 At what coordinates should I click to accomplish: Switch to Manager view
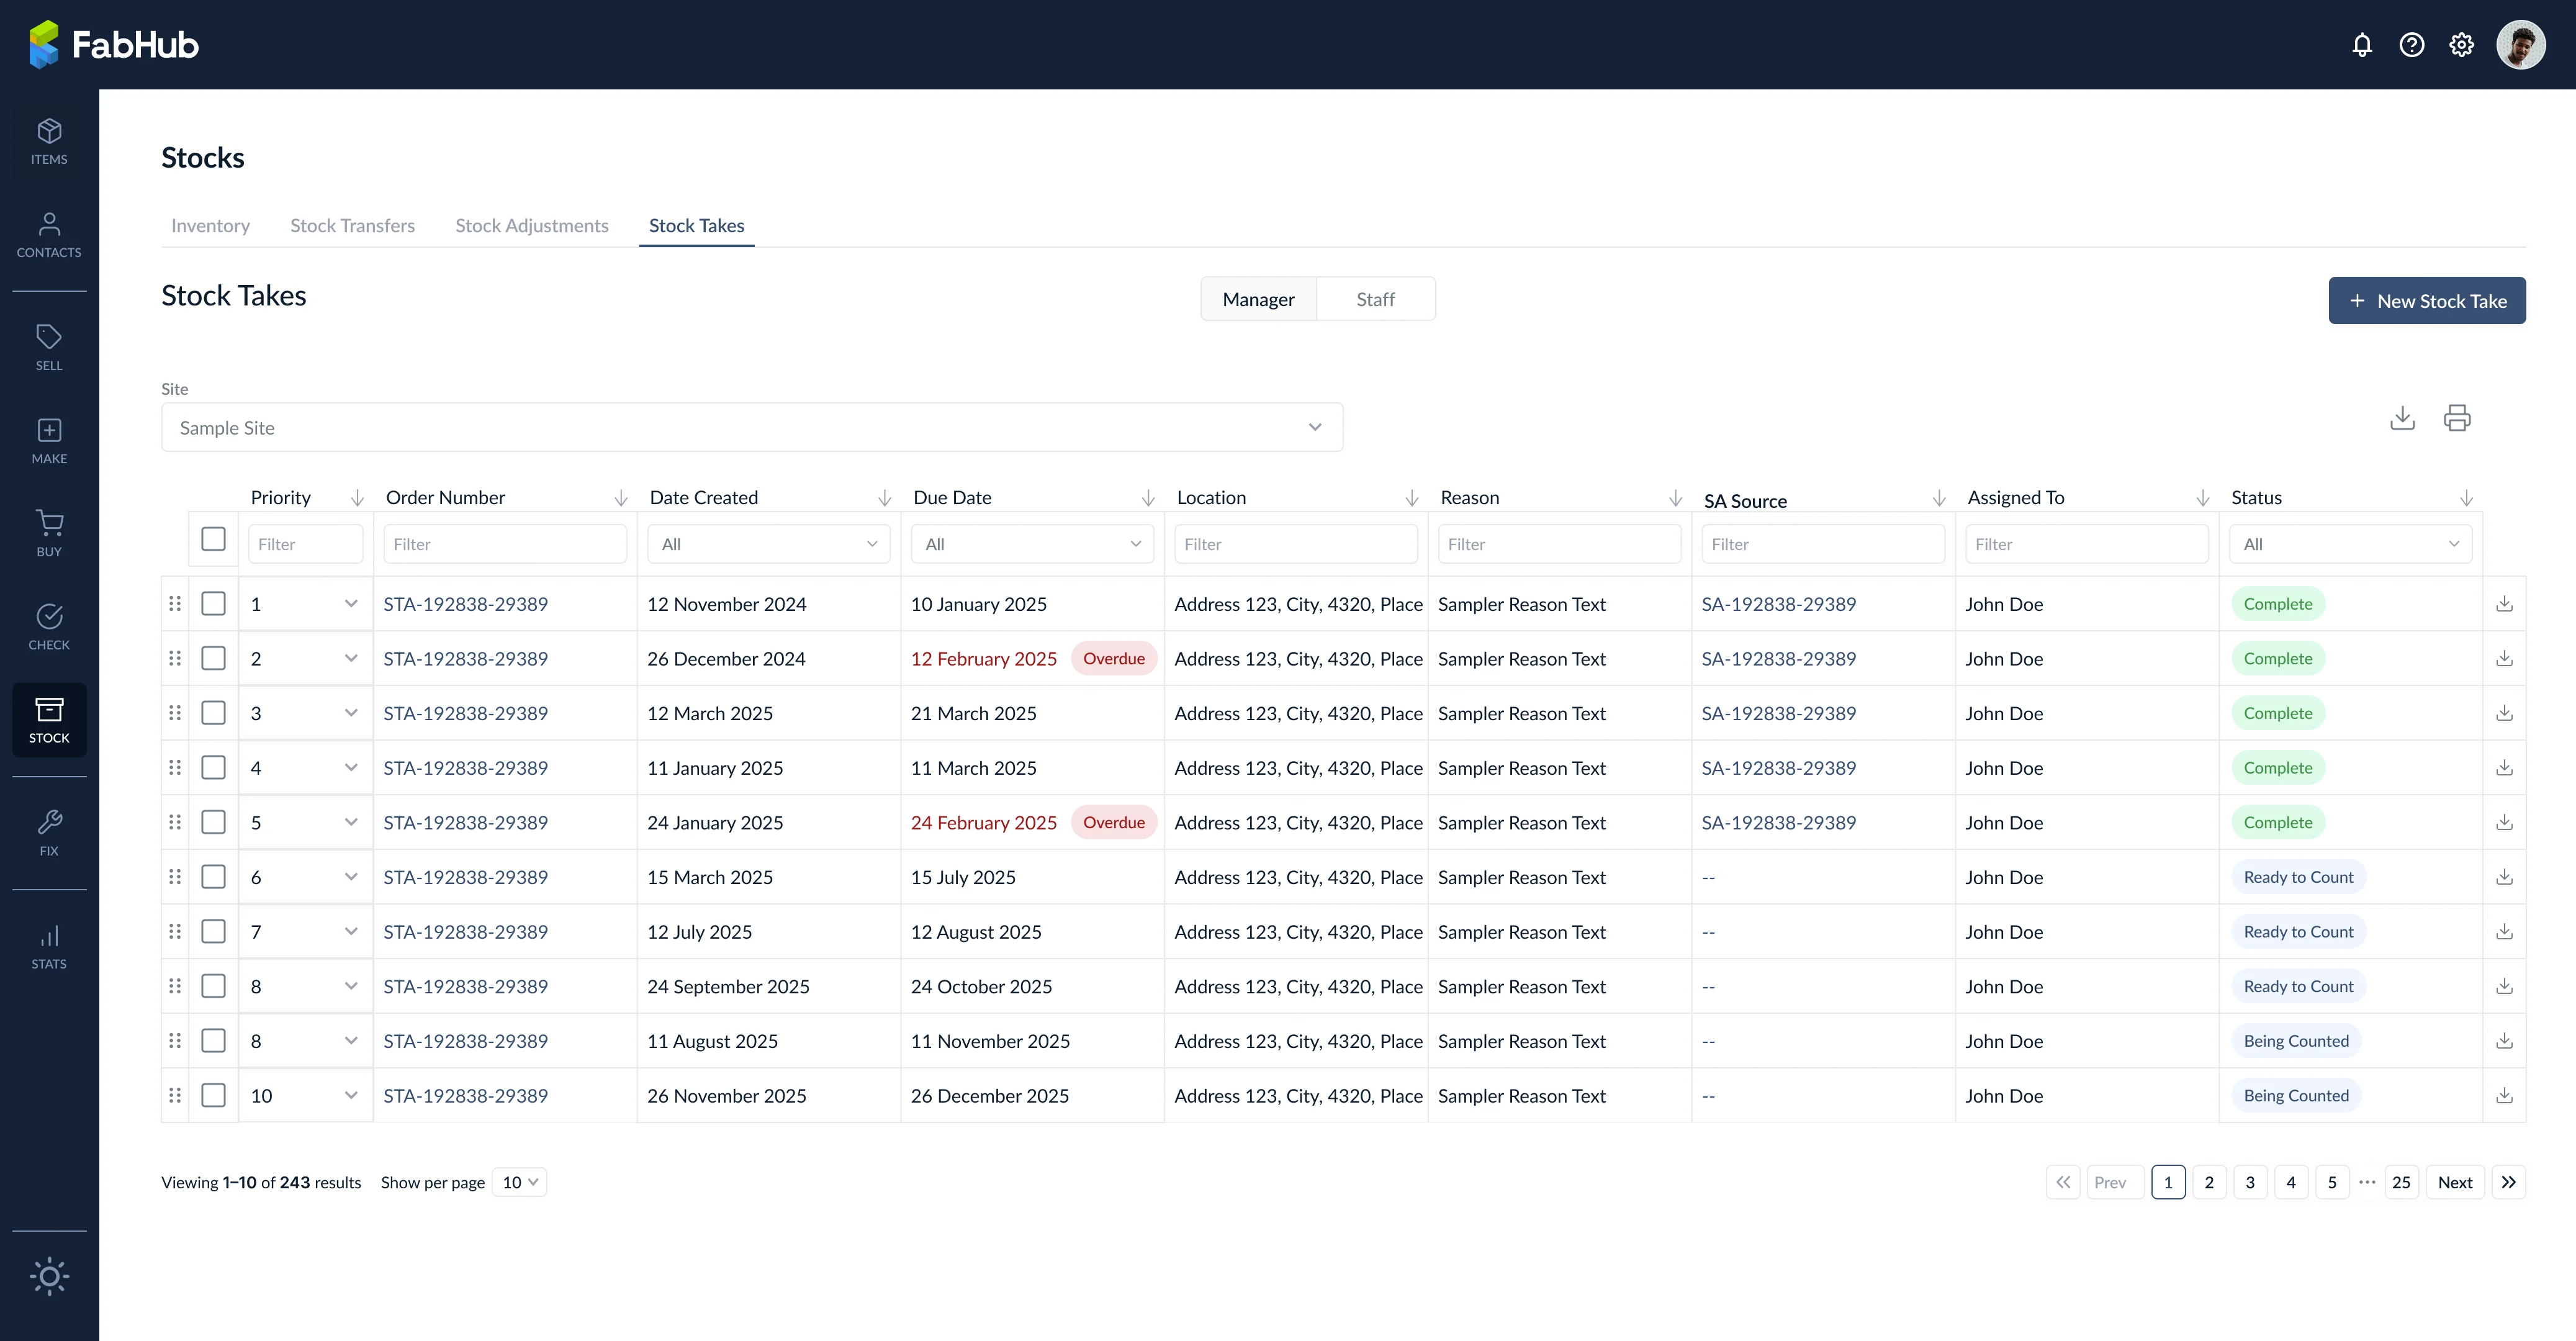click(x=1258, y=299)
